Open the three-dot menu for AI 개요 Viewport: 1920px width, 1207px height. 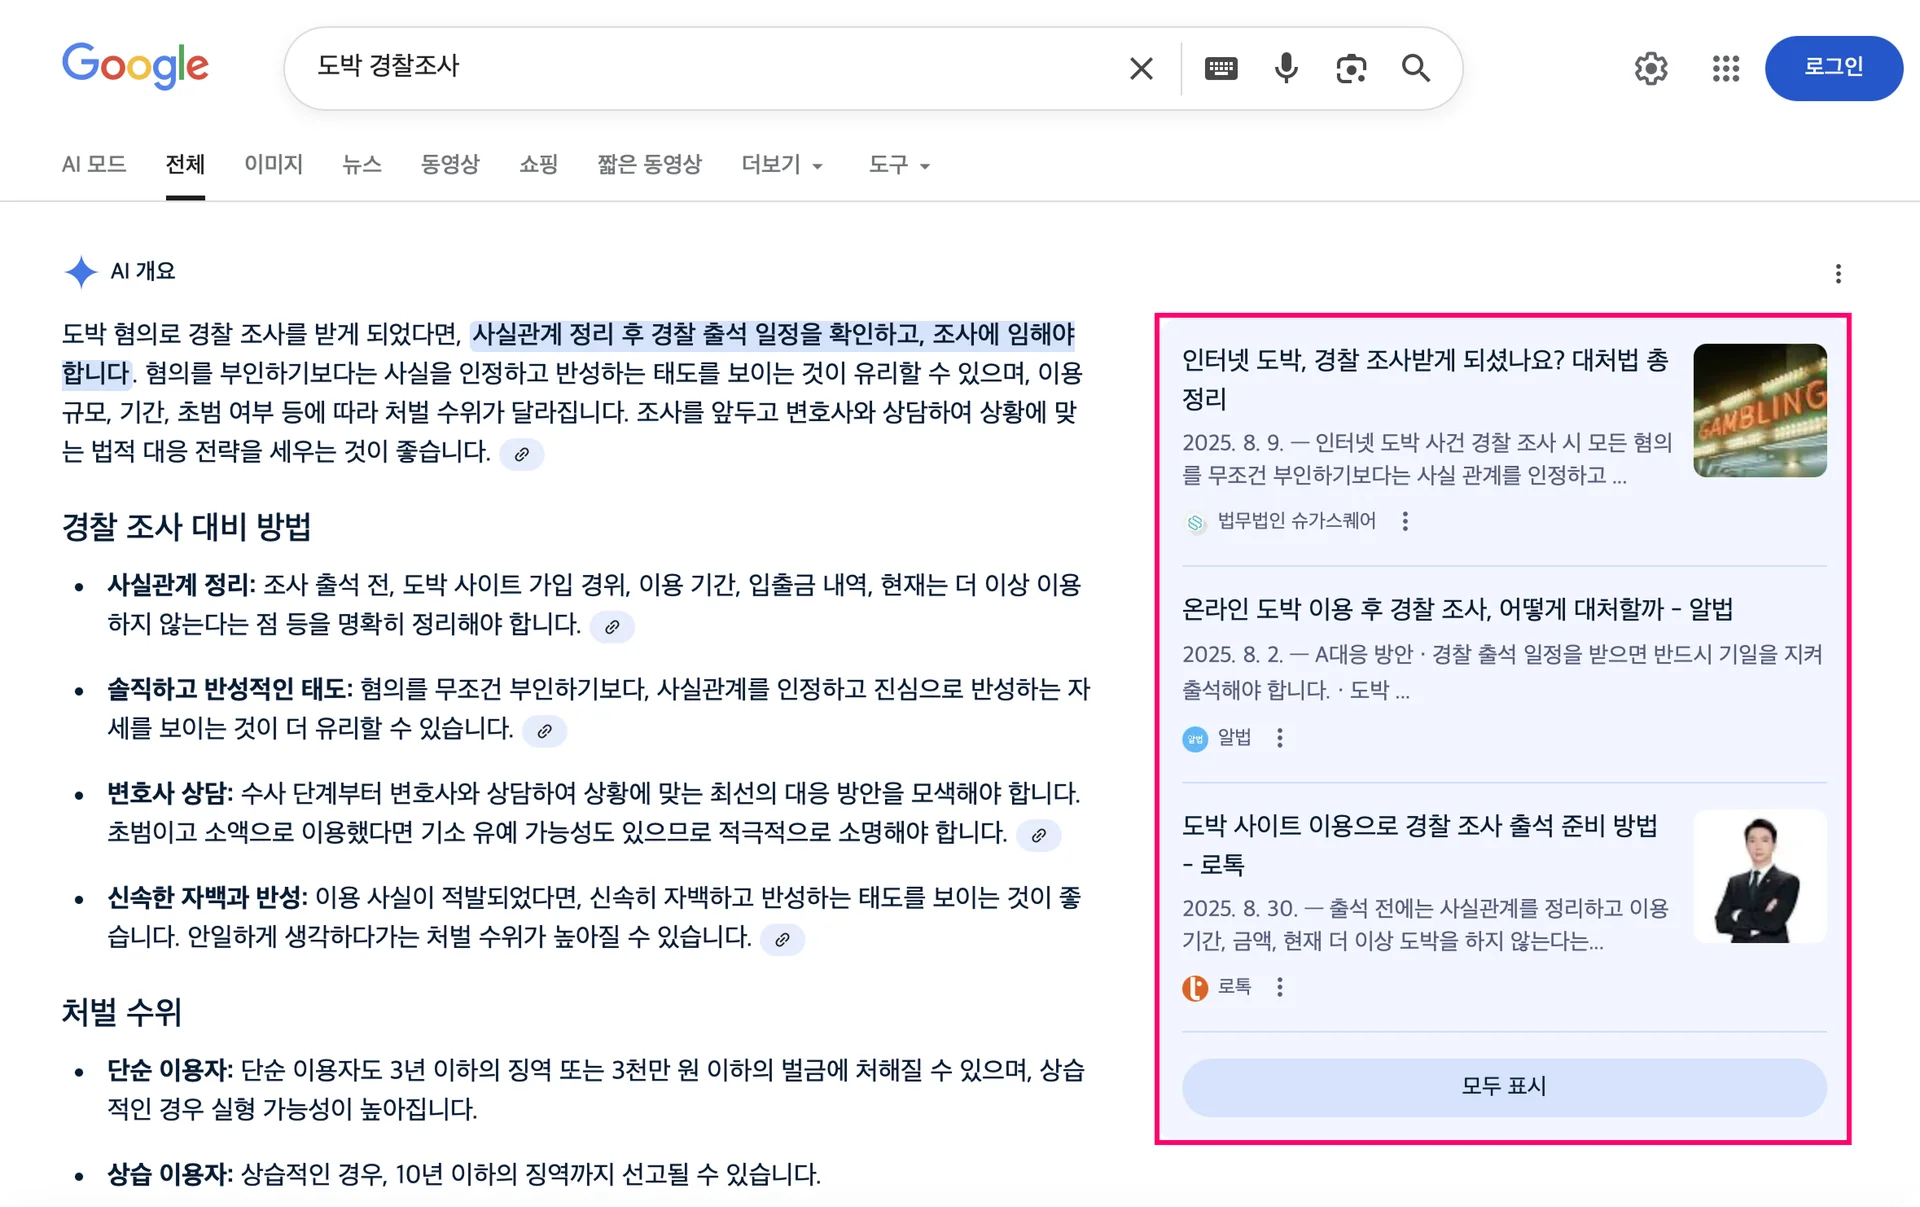point(1838,274)
